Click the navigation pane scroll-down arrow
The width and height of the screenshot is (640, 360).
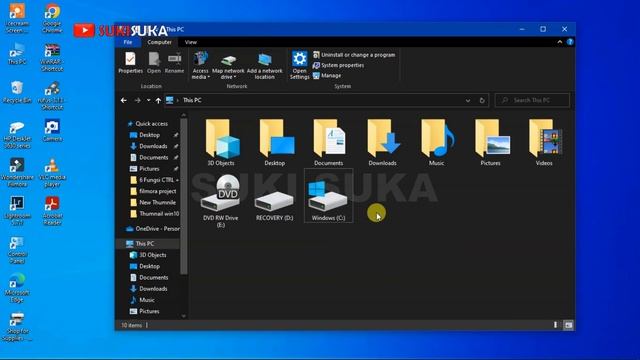coord(183,316)
